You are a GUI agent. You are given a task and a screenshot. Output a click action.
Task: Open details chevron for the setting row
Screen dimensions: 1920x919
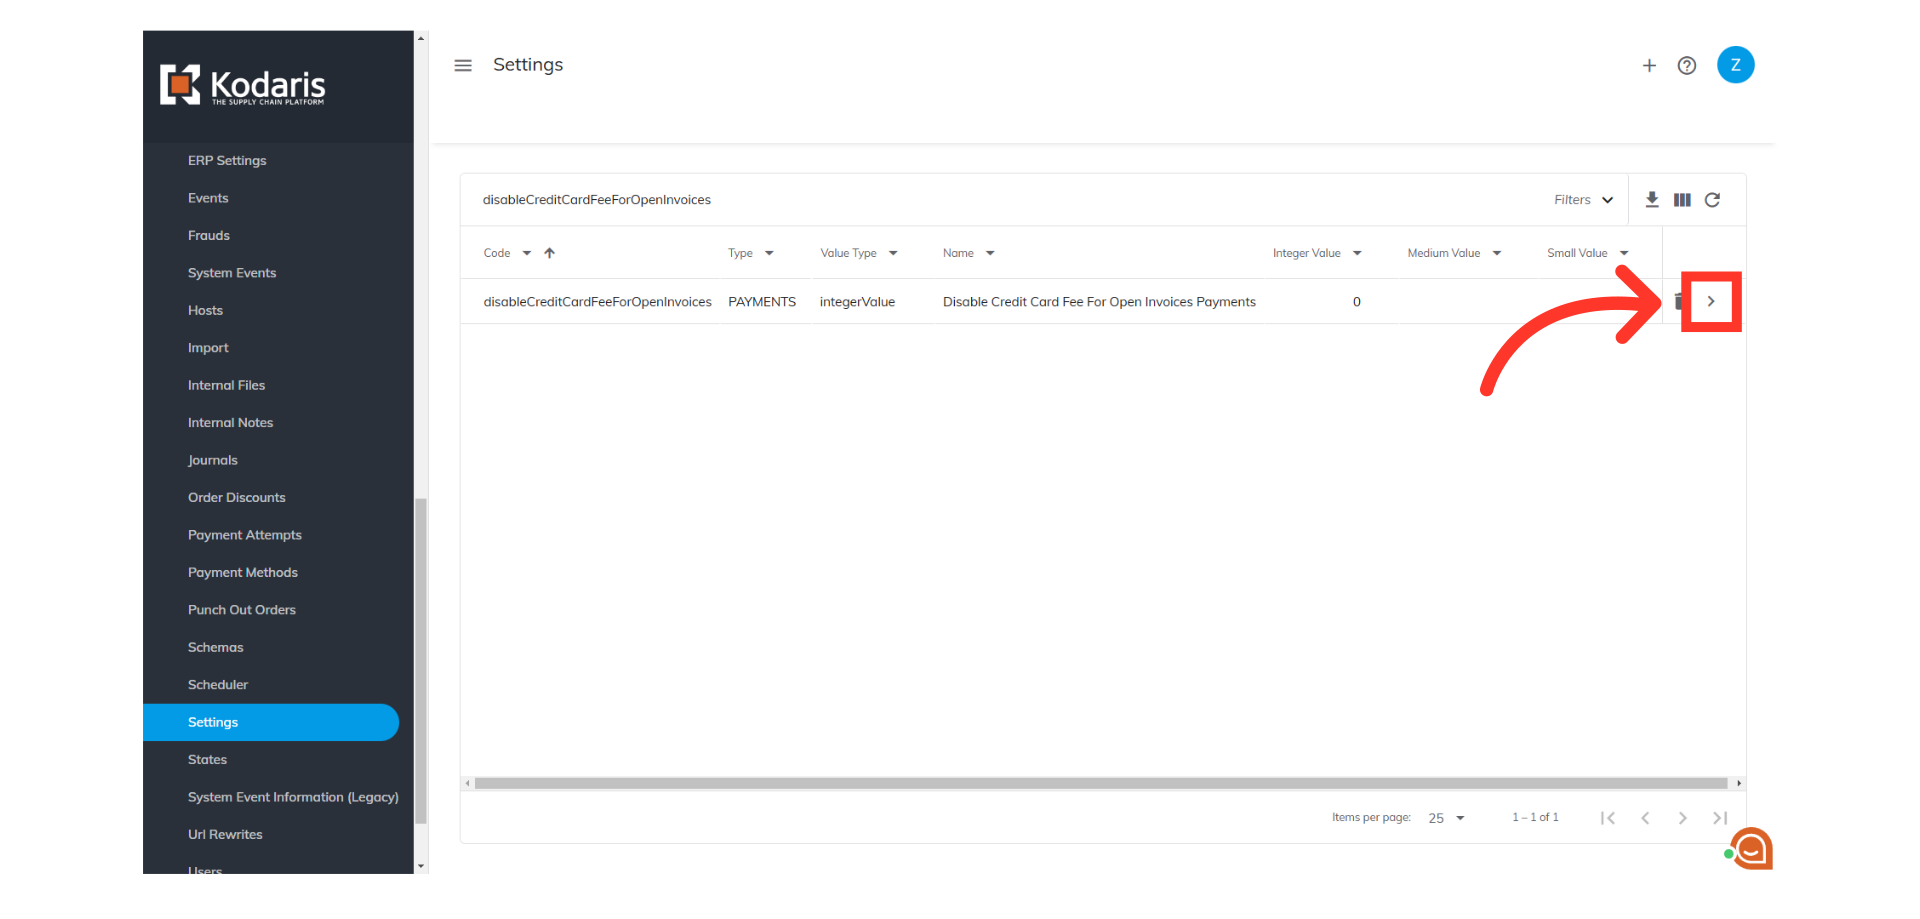point(1711,301)
